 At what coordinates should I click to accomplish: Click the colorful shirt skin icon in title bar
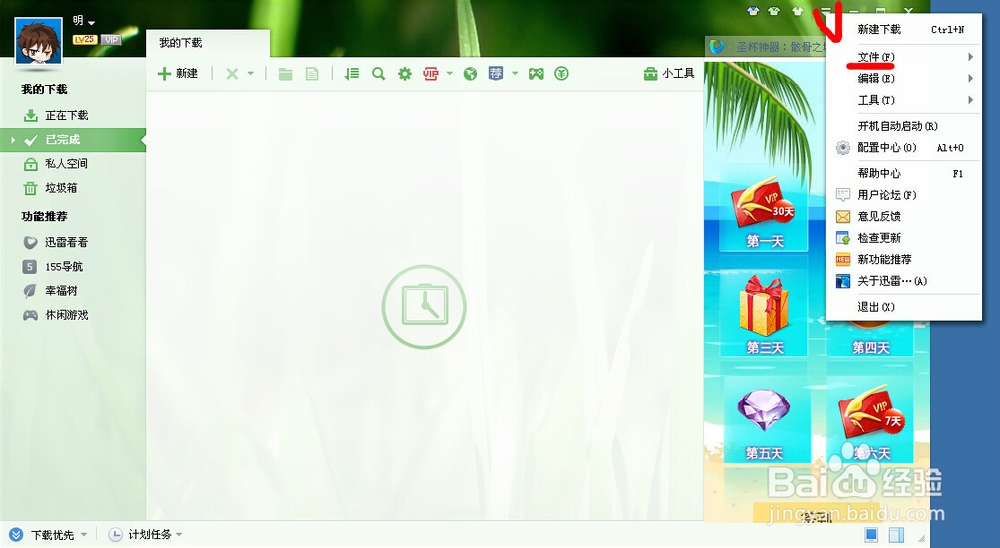[754, 11]
